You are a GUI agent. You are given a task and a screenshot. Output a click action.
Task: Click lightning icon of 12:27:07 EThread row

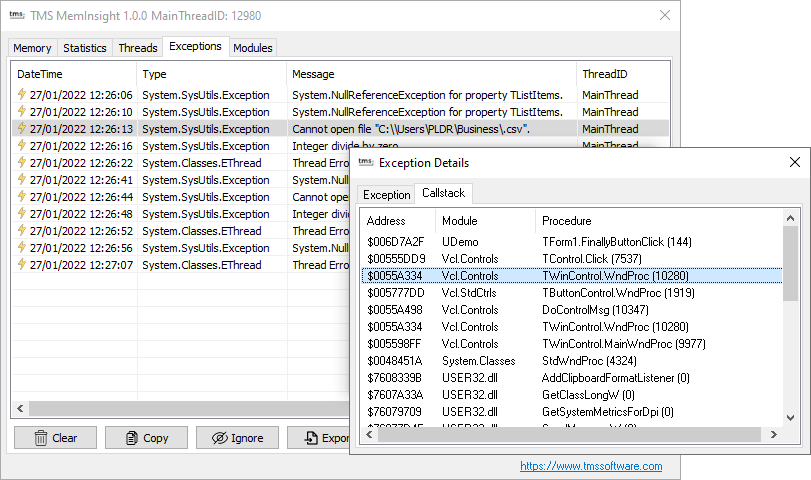(22, 265)
